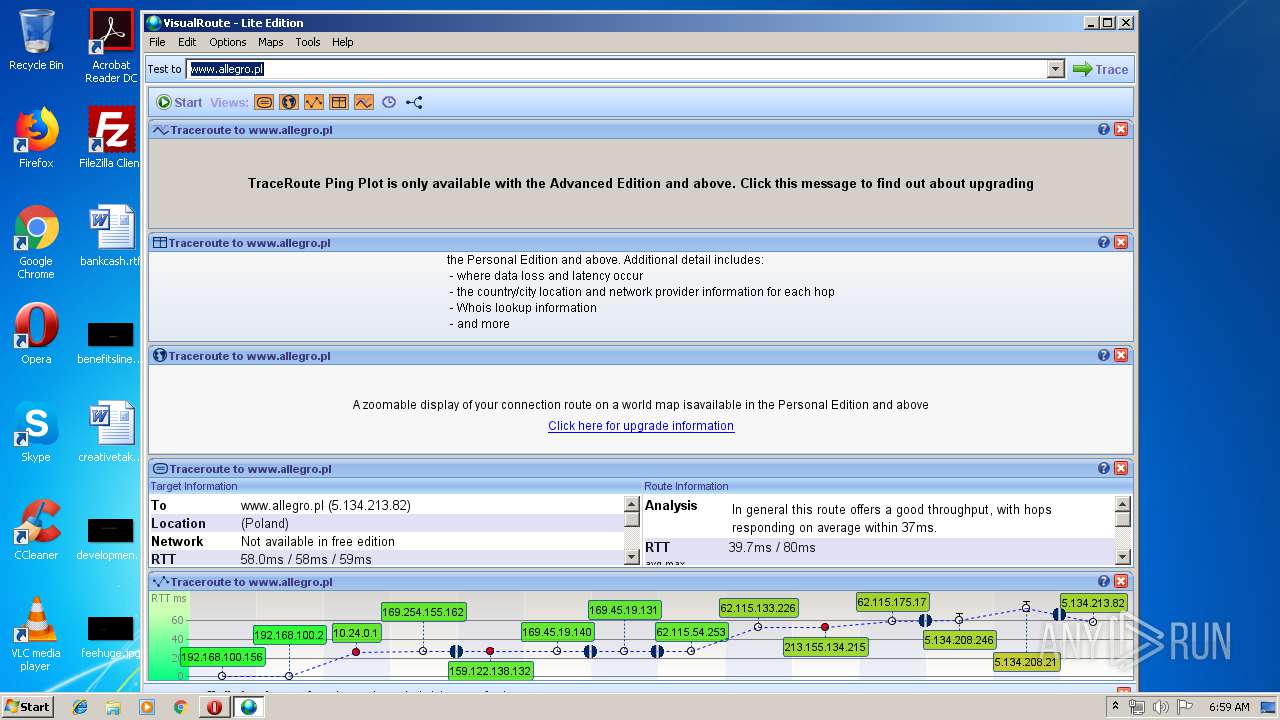This screenshot has width=1280, height=720.
Task: Click the Internet Explorer taskbar icon
Action: pyautogui.click(x=80, y=707)
